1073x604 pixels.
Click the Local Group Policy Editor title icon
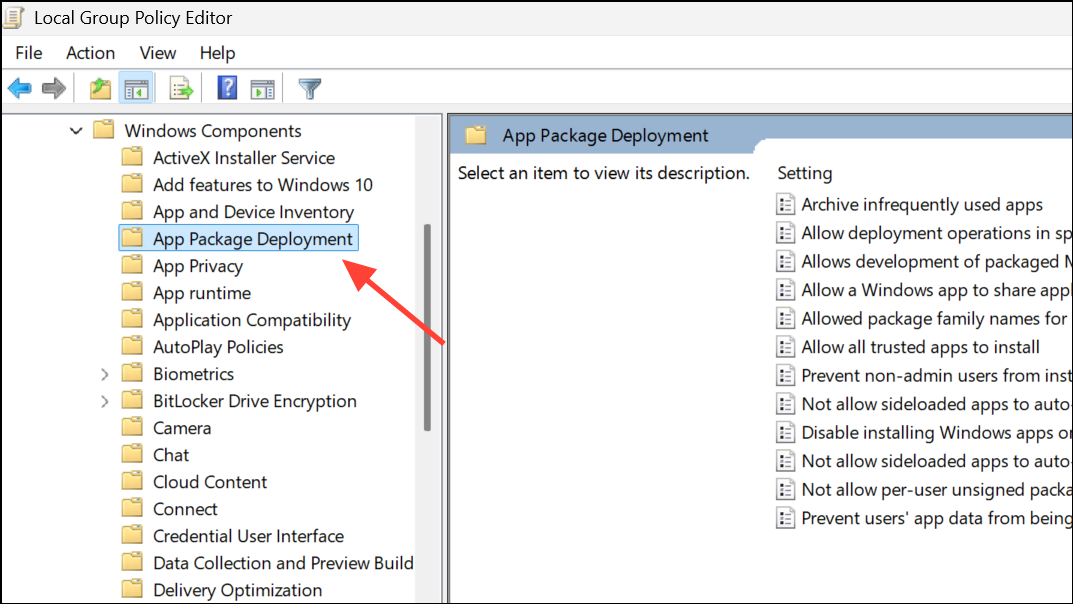click(x=14, y=17)
